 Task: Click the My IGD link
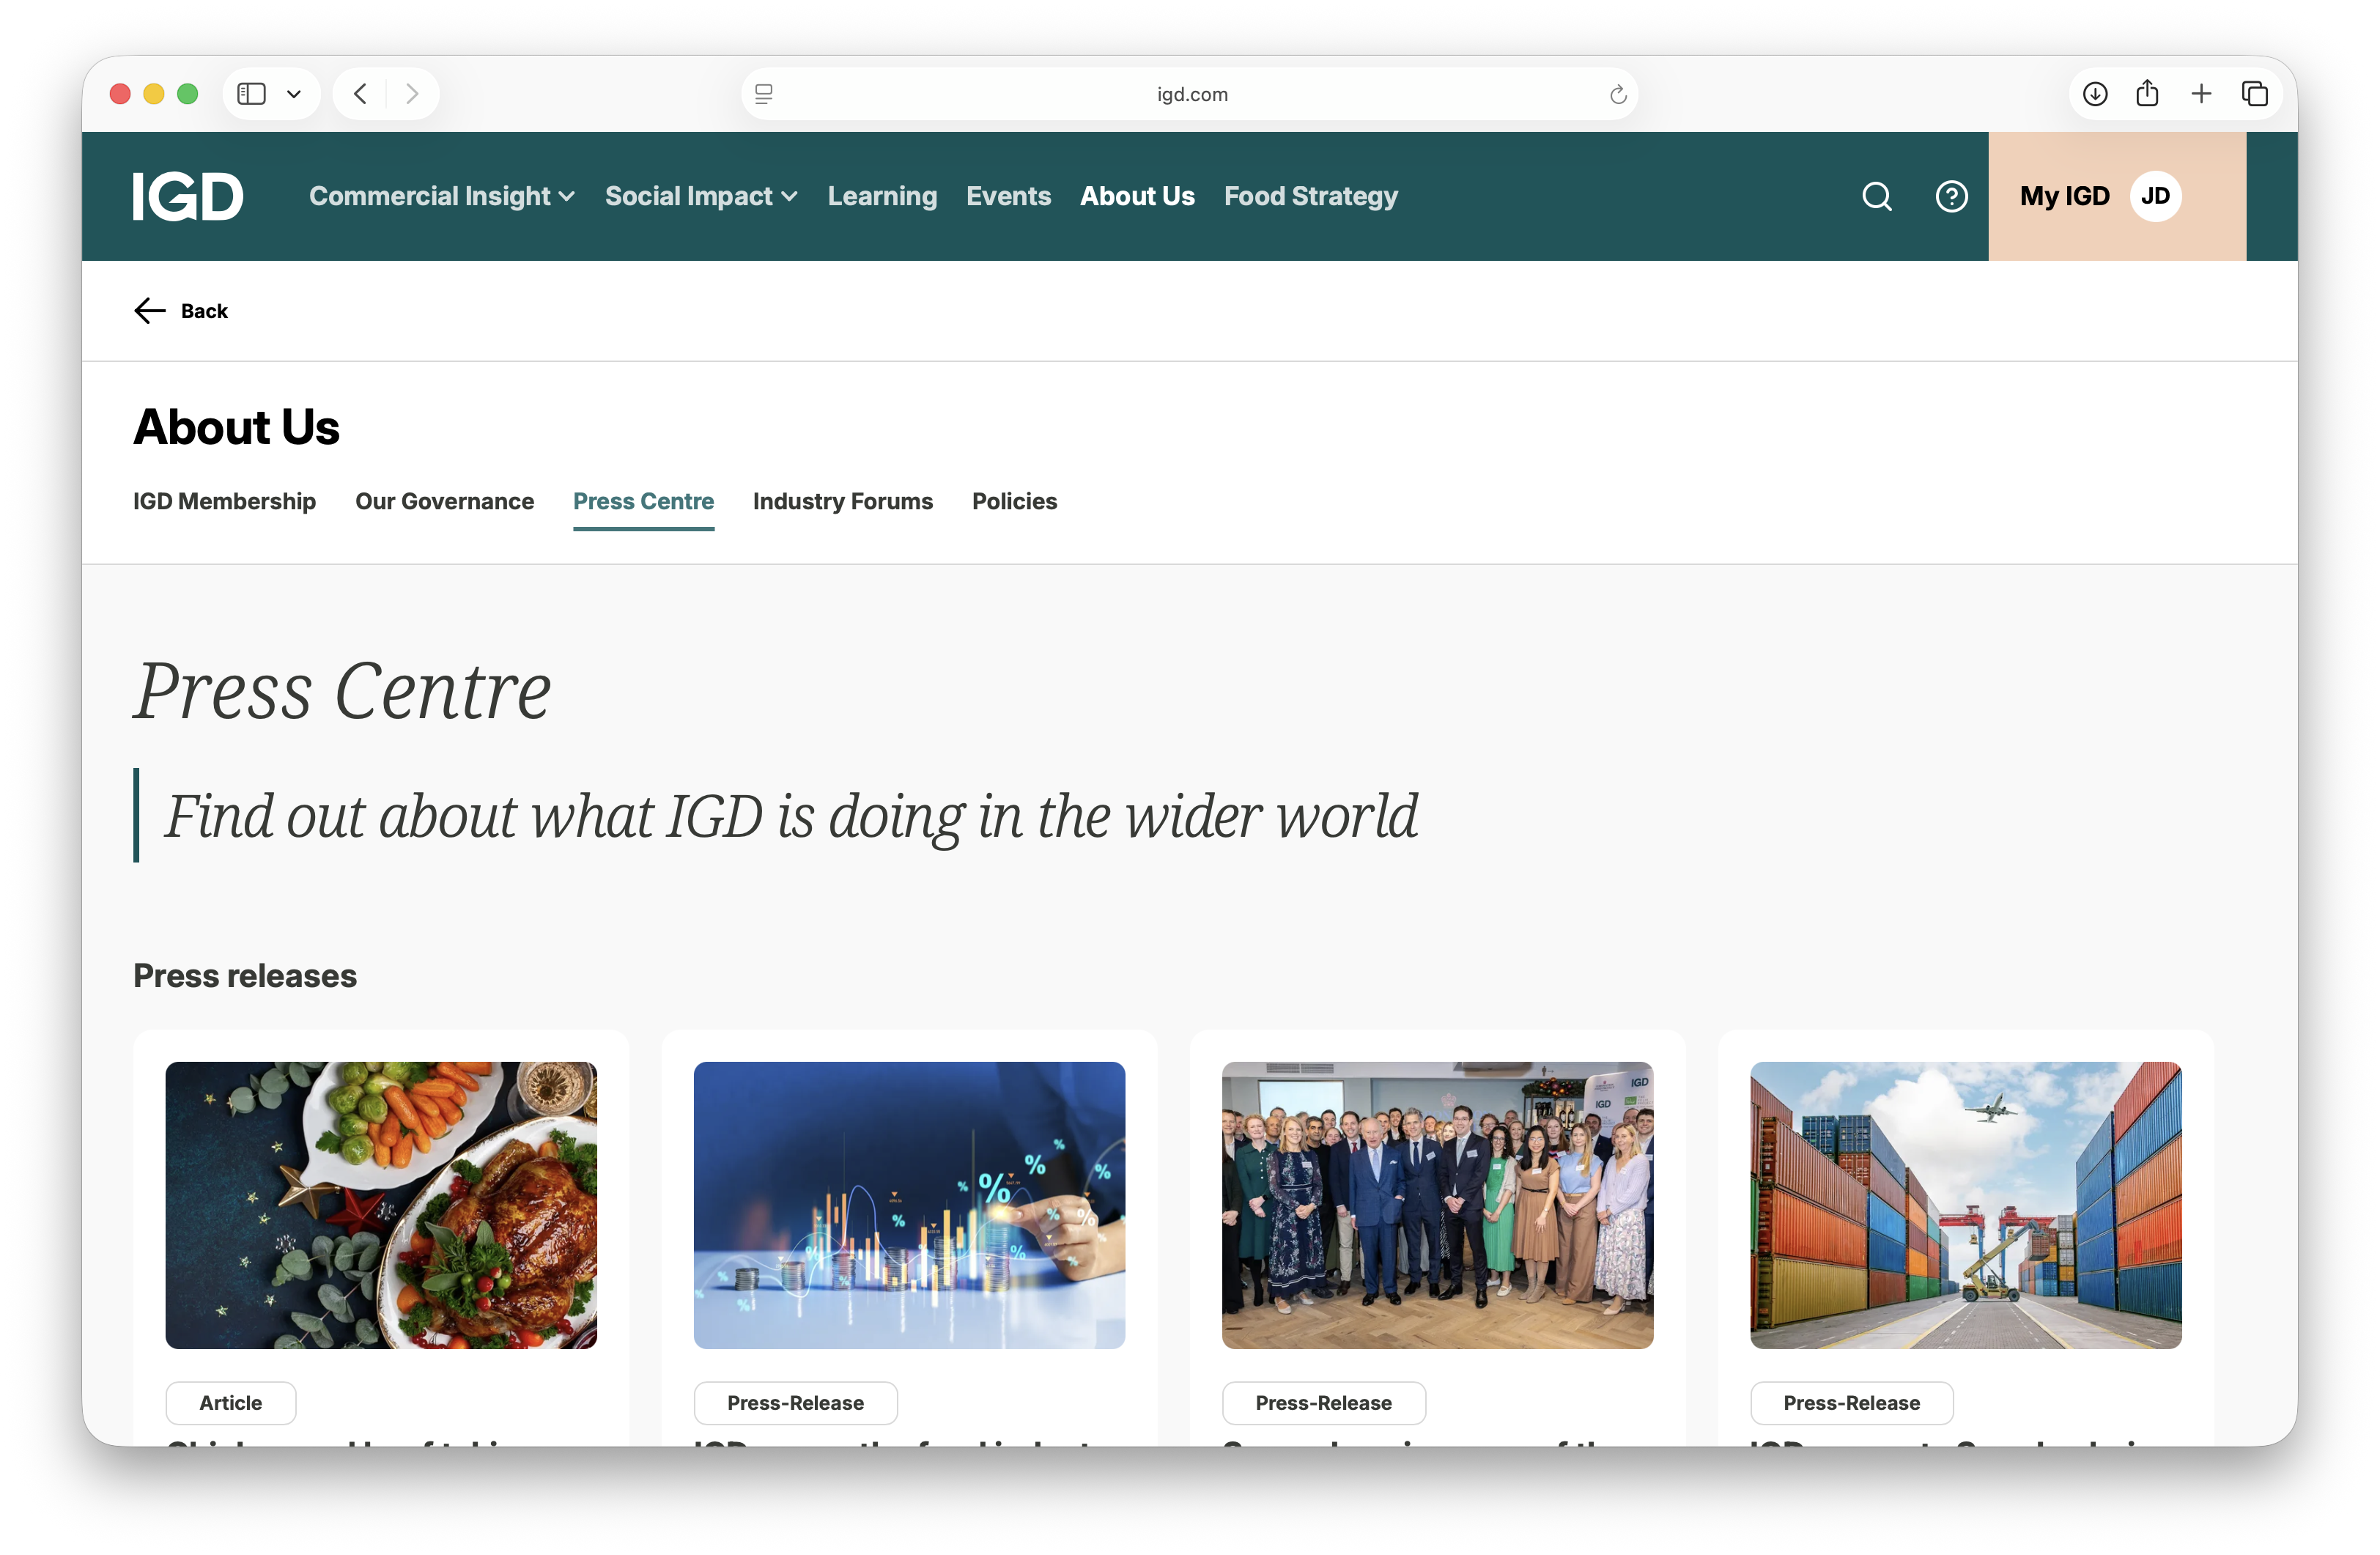coord(2064,196)
